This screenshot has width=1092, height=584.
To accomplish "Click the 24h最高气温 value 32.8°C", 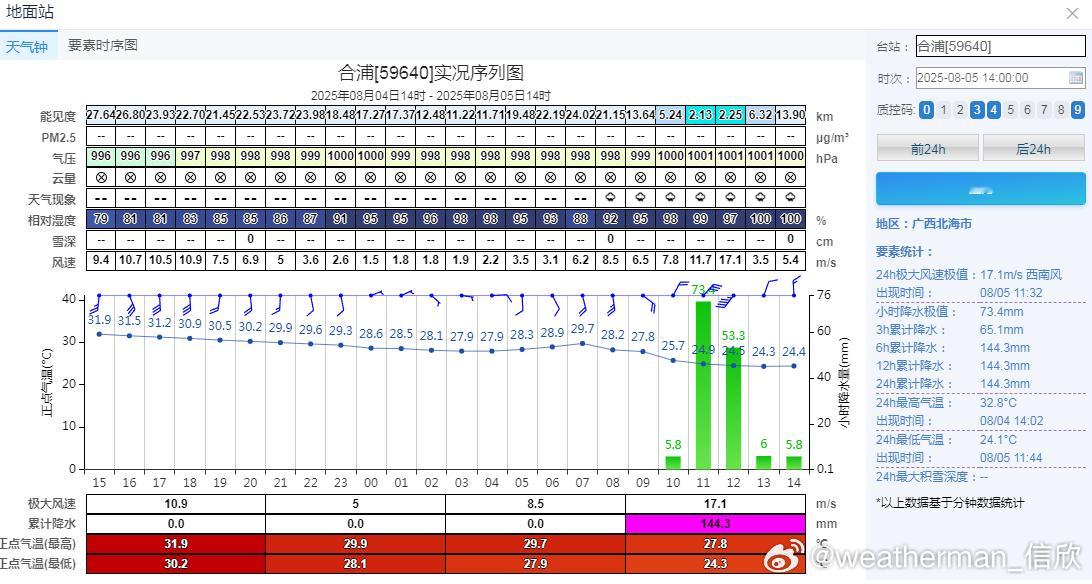I will pyautogui.click(x=998, y=402).
